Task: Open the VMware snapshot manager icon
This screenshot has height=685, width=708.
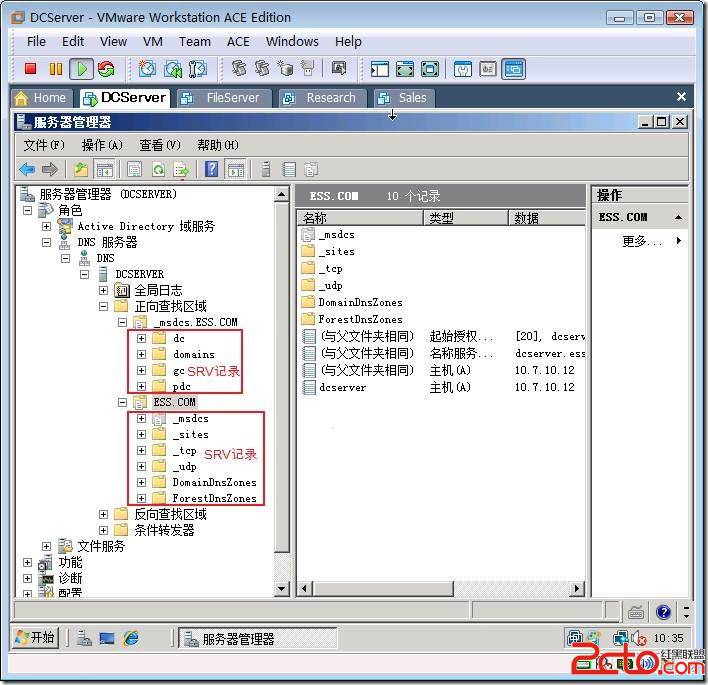Action: 198,69
